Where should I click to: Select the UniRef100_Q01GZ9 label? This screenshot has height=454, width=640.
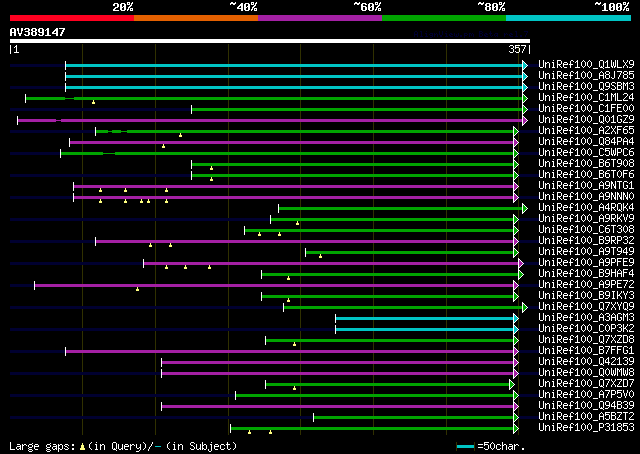(x=586, y=120)
